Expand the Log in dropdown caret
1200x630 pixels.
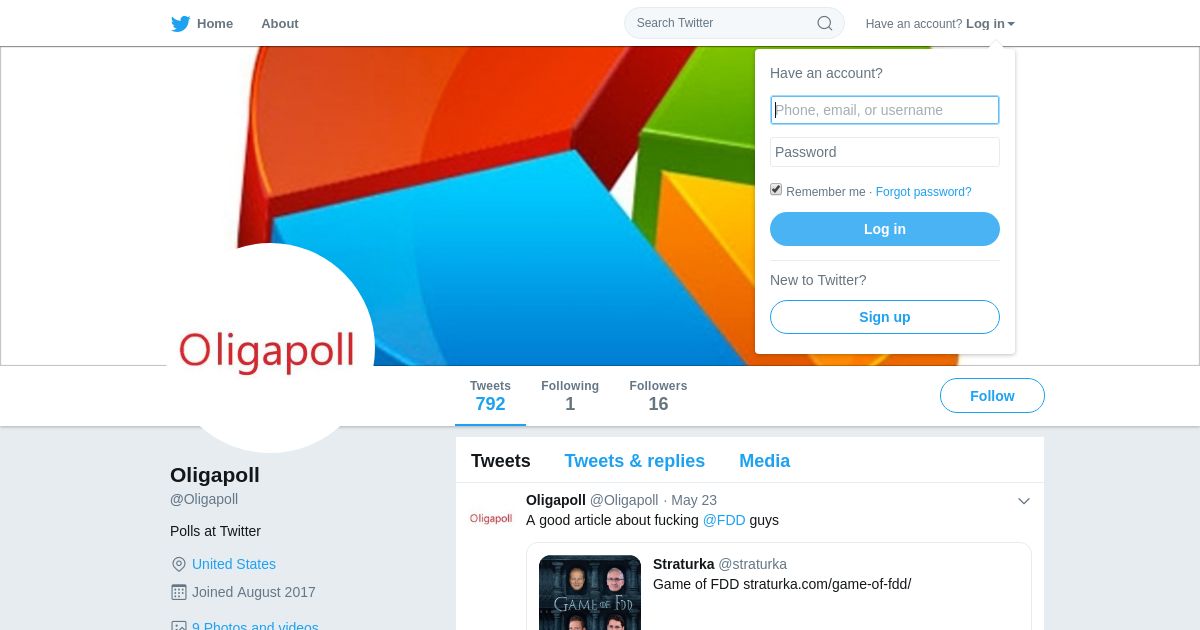(x=1011, y=24)
